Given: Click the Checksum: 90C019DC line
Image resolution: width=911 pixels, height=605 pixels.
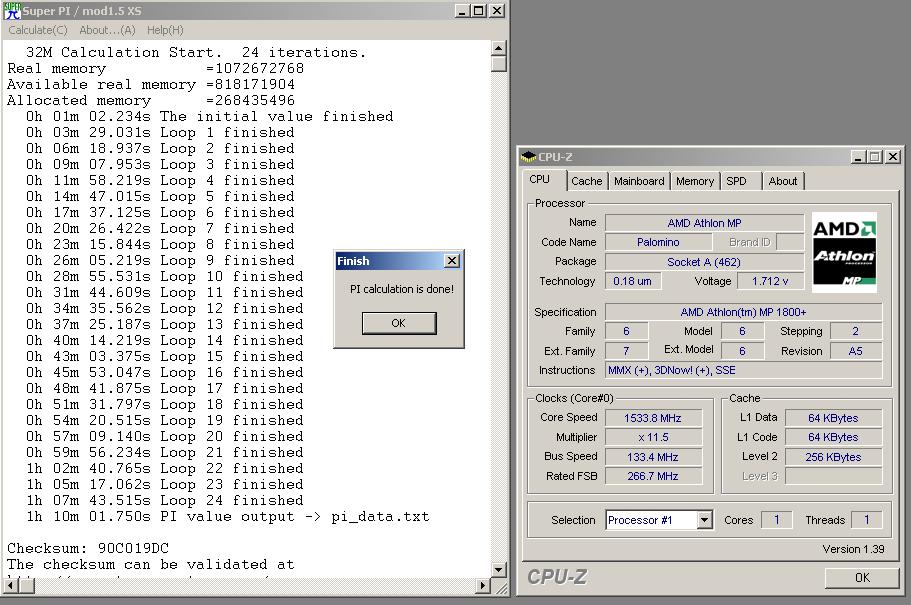Looking at the screenshot, I should tap(88, 548).
